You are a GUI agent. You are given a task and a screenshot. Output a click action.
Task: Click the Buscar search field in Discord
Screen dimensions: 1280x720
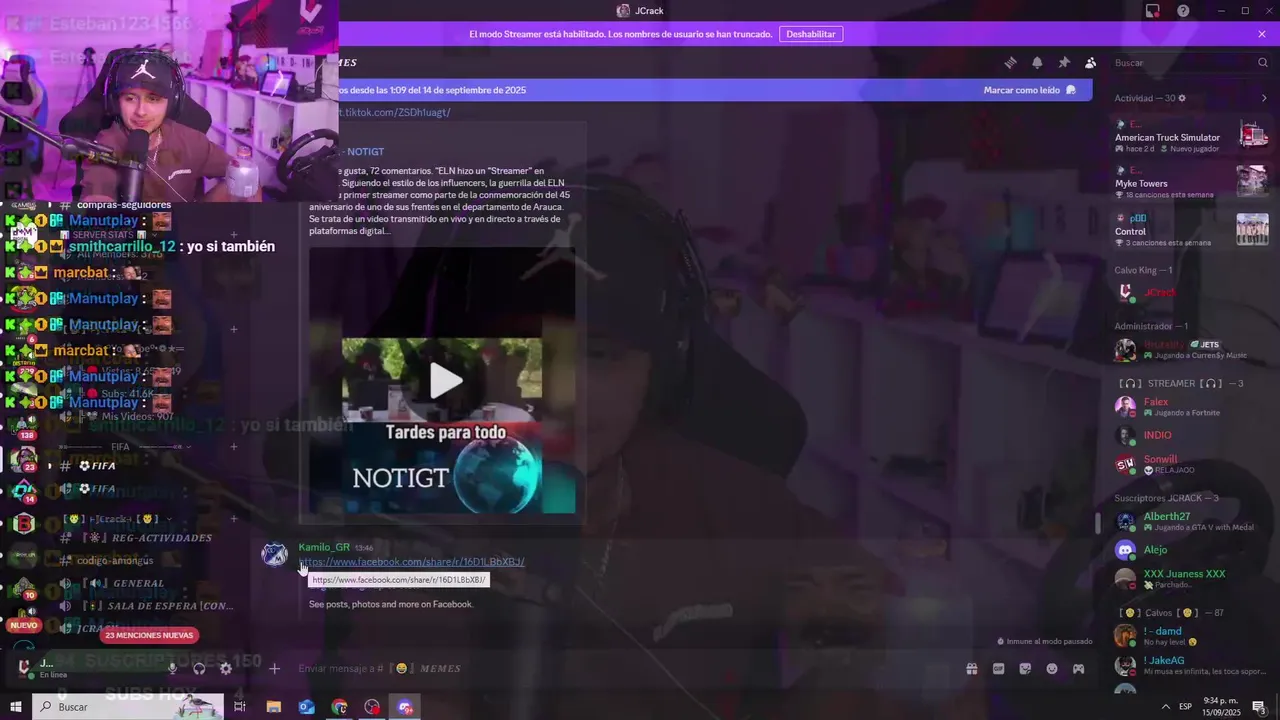(1190, 63)
